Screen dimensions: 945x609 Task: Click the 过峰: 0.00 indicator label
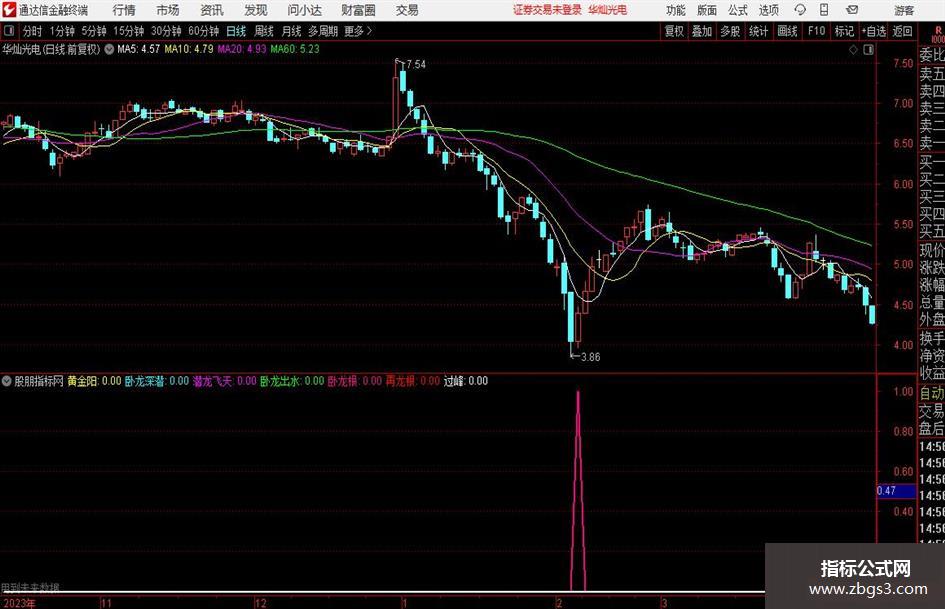[466, 380]
